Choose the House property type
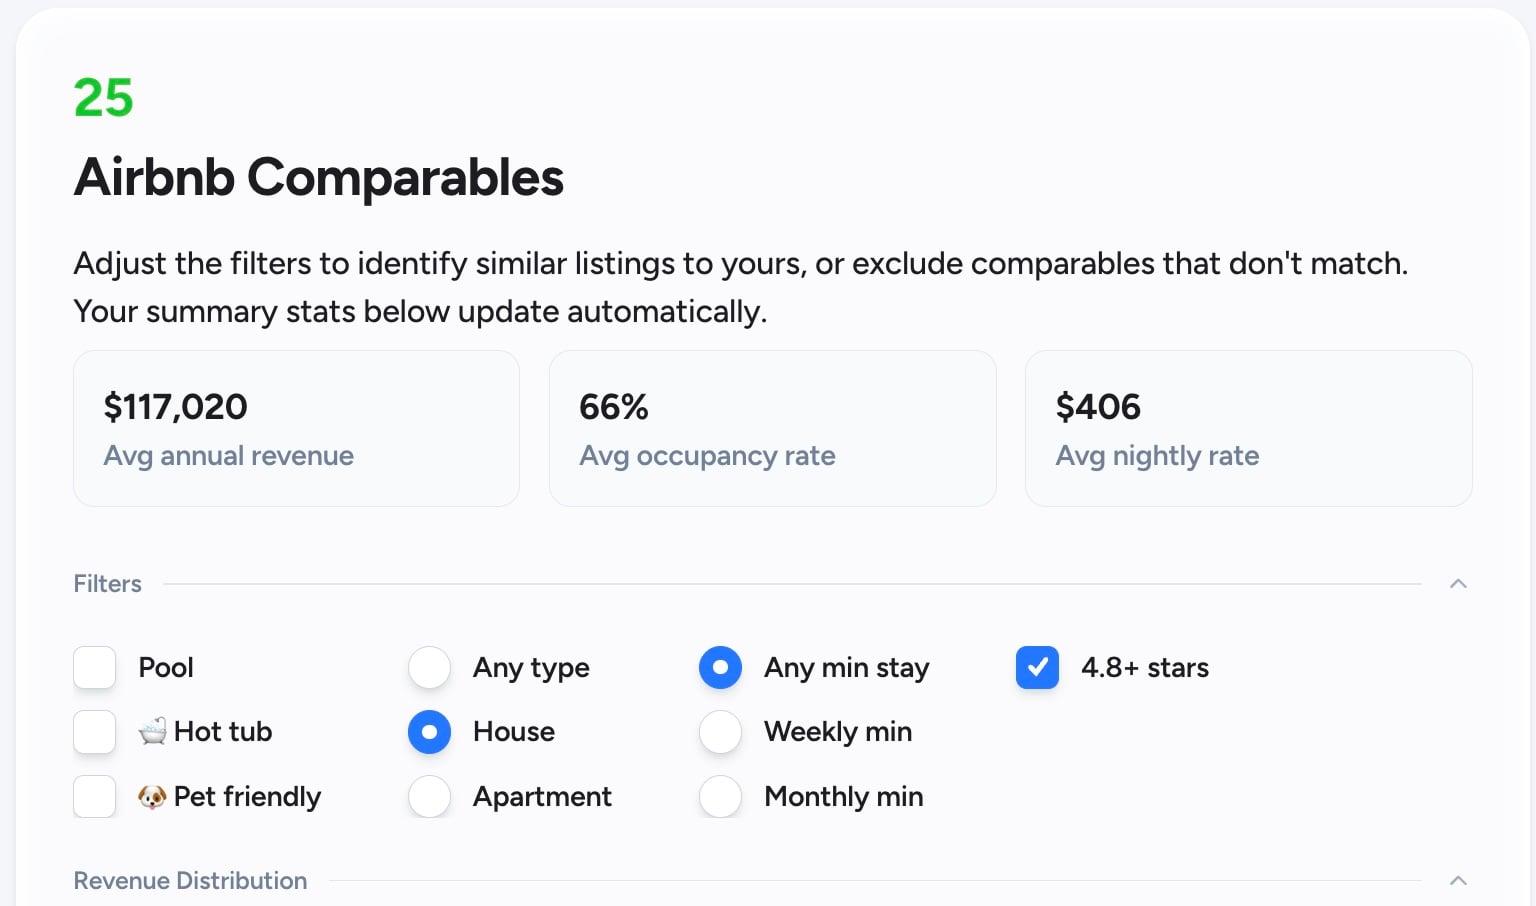 tap(430, 732)
